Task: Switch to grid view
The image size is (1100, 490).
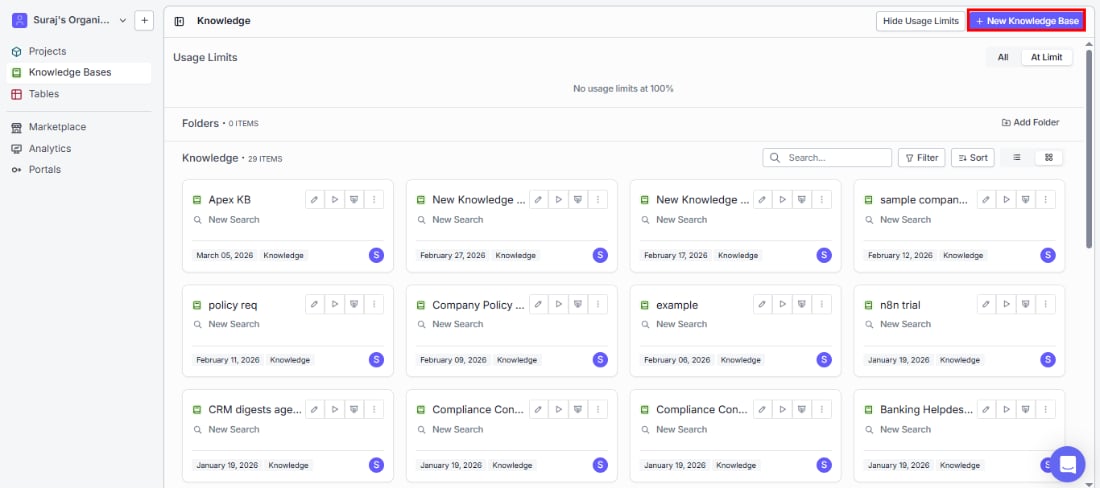Action: point(1049,158)
